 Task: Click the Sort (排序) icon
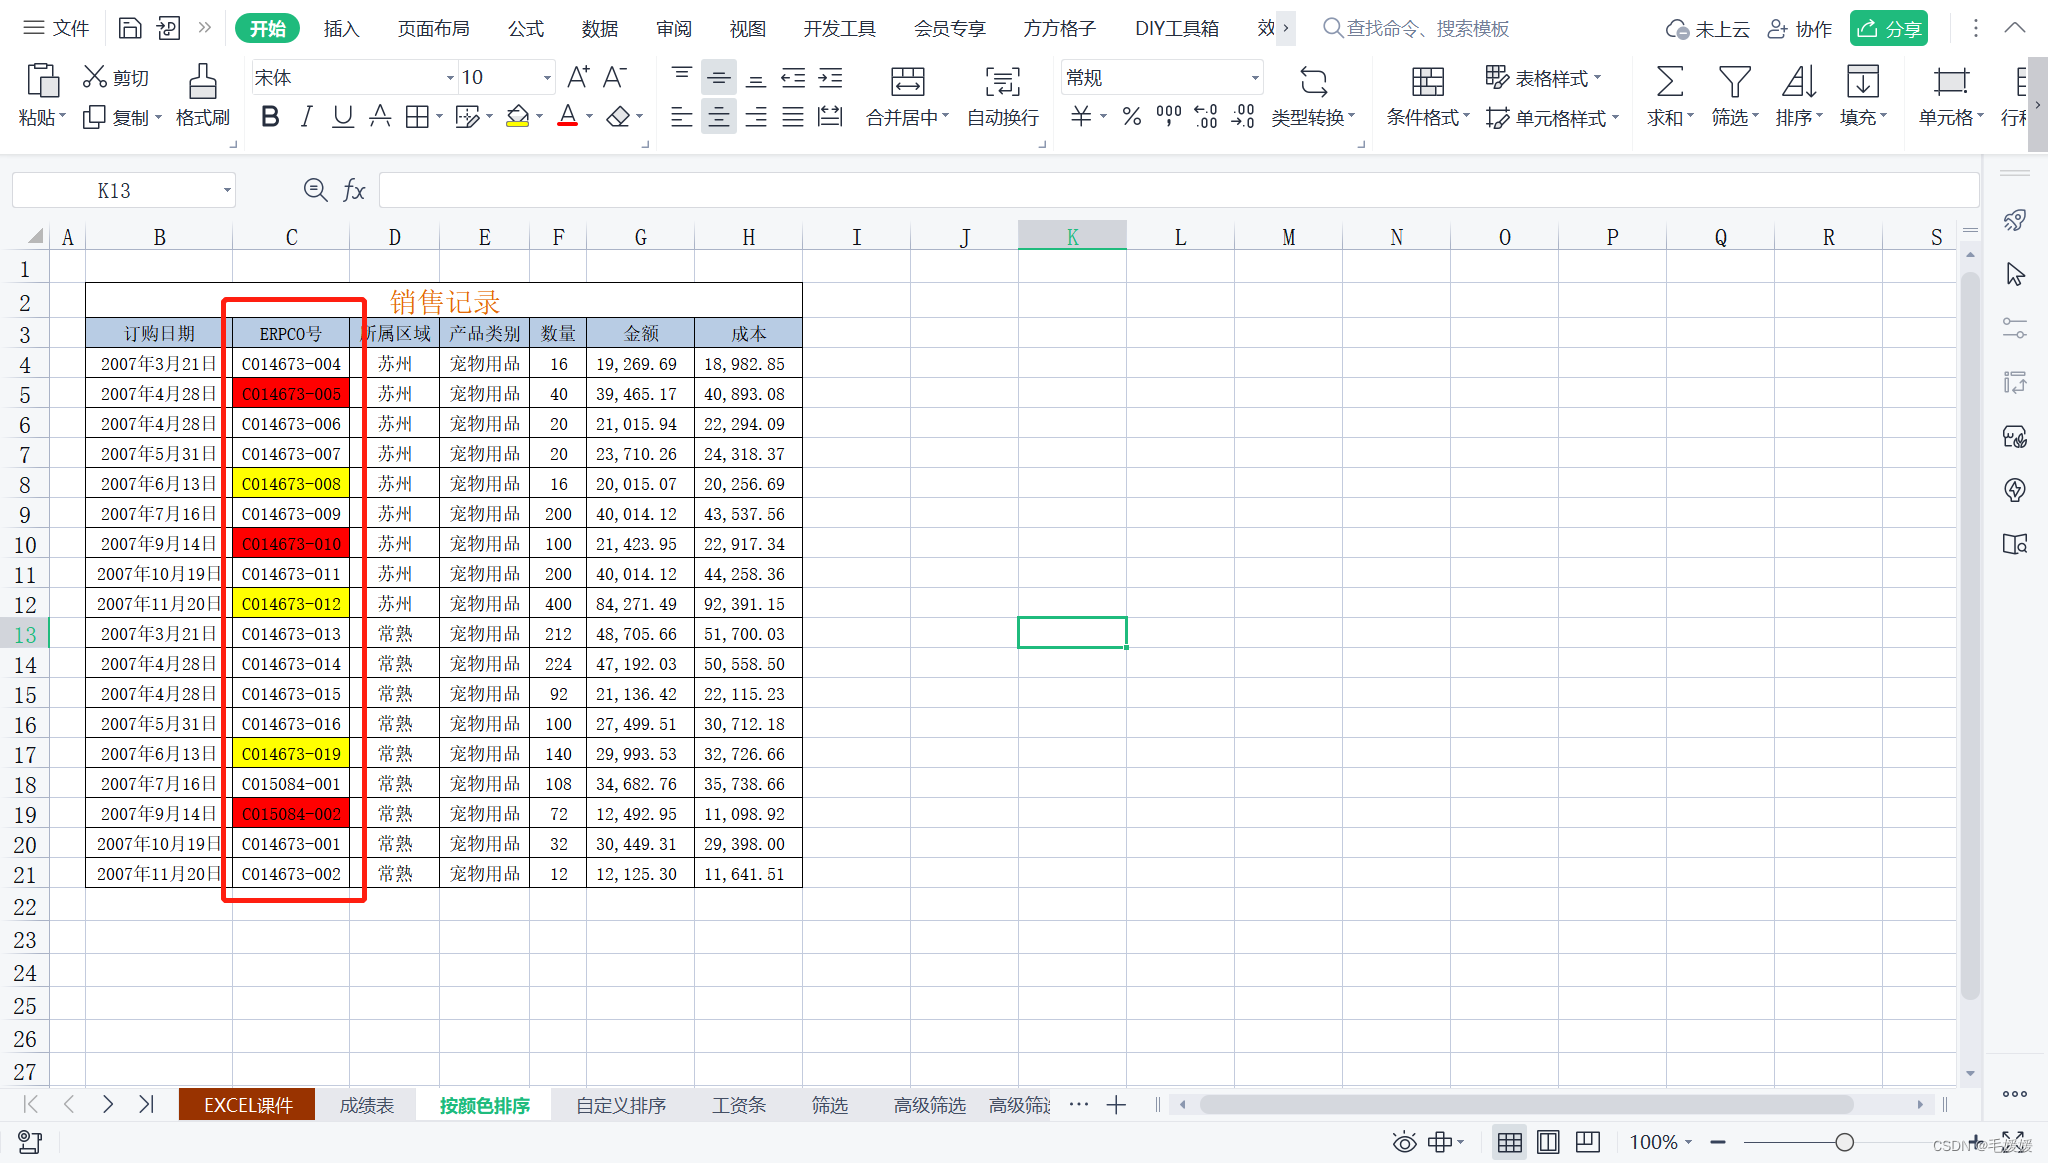(x=1797, y=82)
